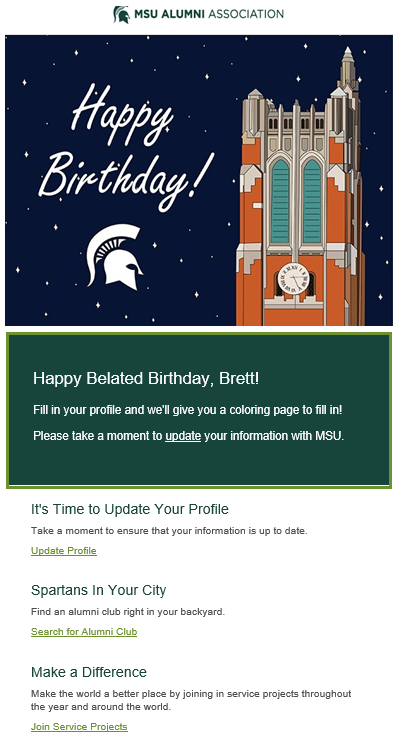Viewport: 398px width, 756px height.
Task: Click the ensure your information is up to date text
Action: (x=169, y=531)
